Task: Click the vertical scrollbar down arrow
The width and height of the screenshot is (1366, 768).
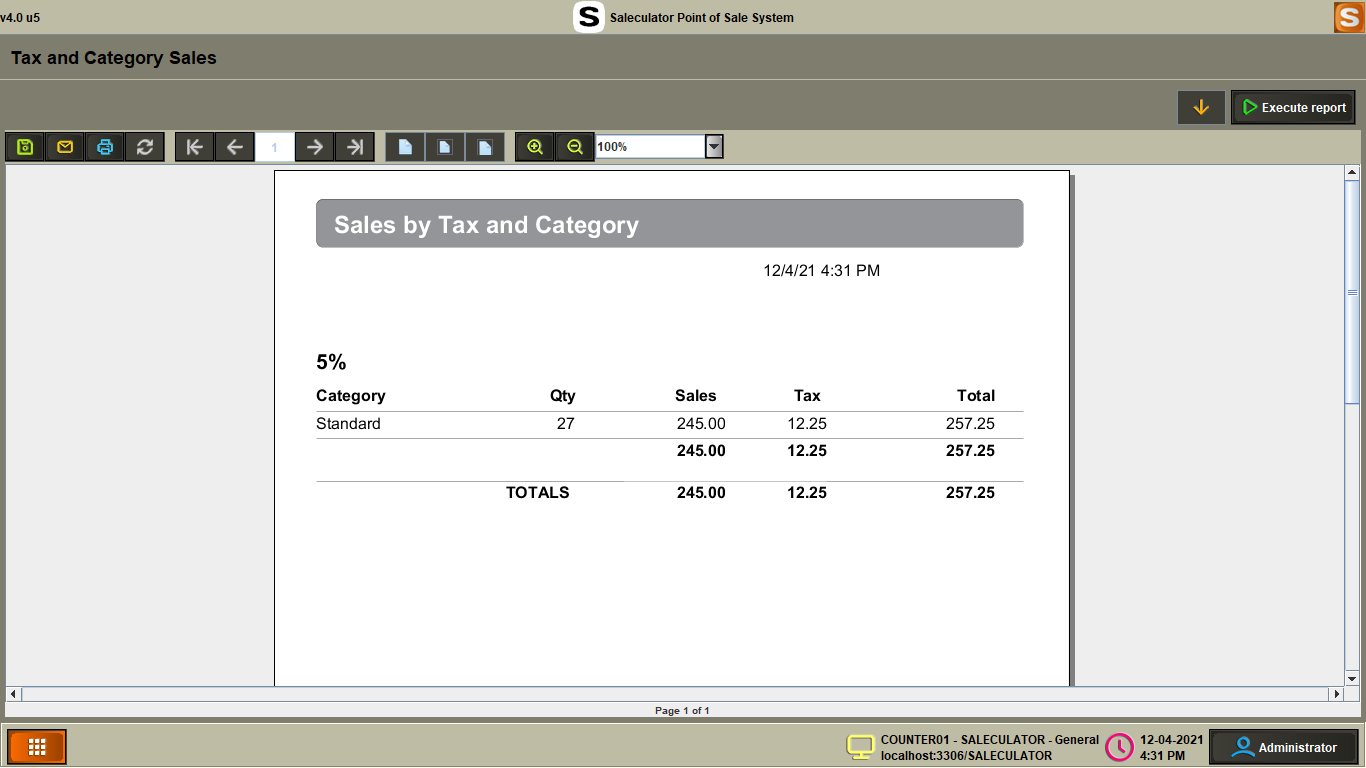Action: tap(1352, 678)
